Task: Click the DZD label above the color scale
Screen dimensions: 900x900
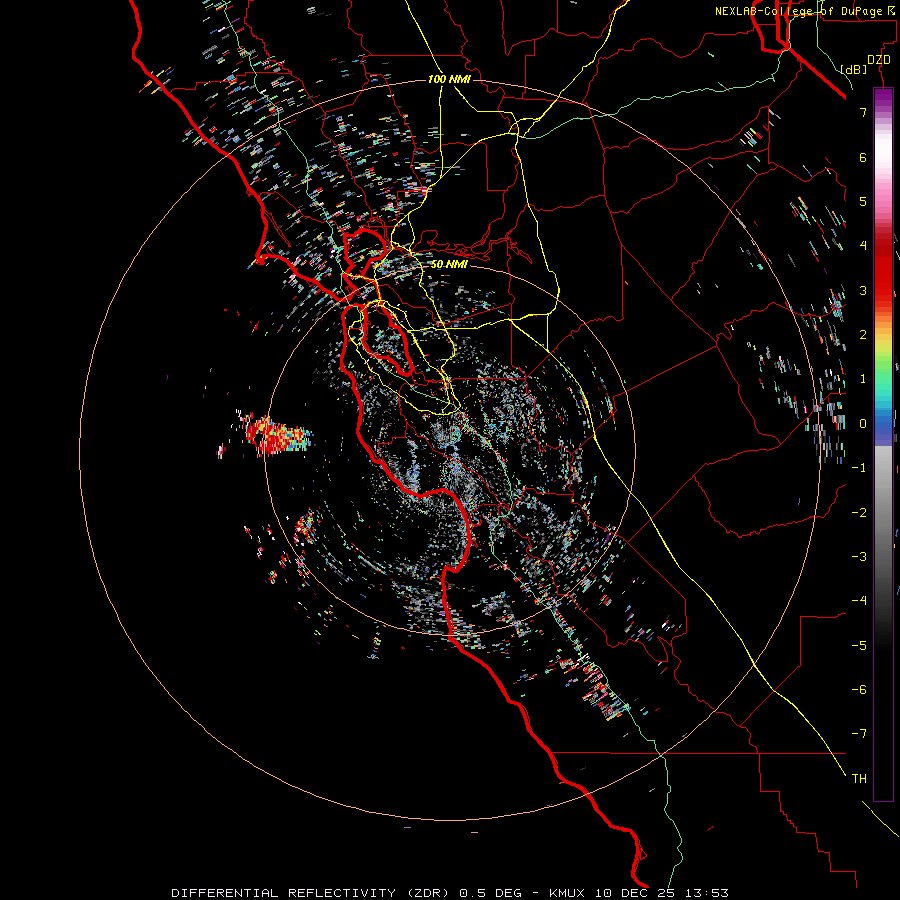Action: coord(879,60)
